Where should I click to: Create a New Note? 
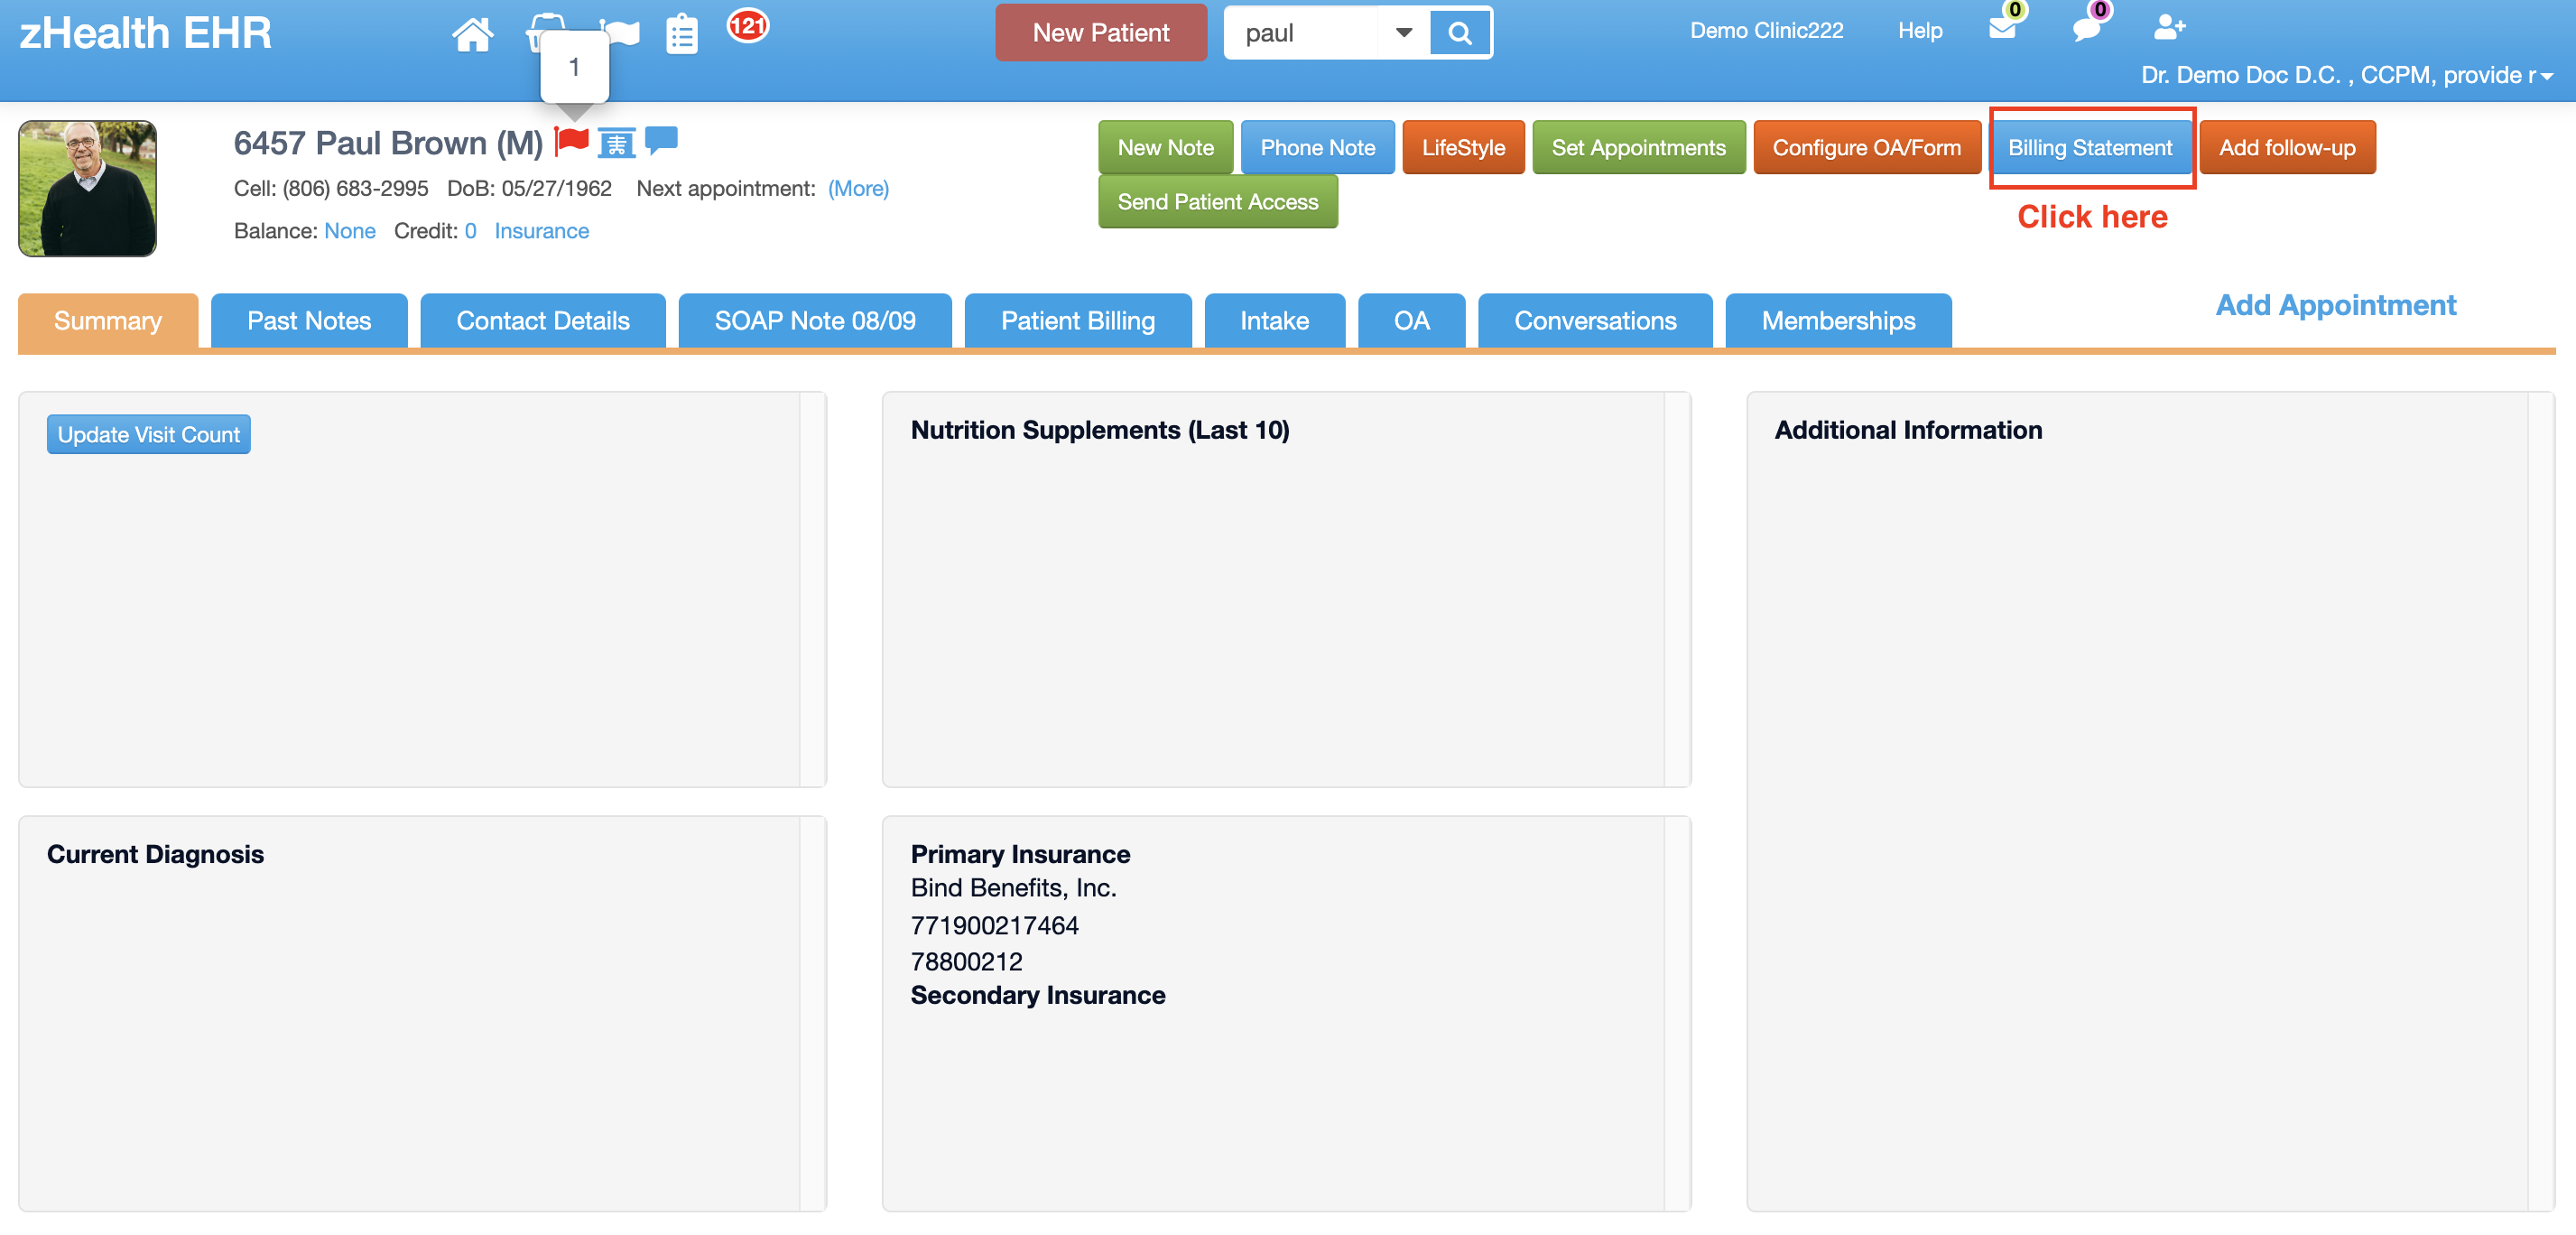(1165, 148)
